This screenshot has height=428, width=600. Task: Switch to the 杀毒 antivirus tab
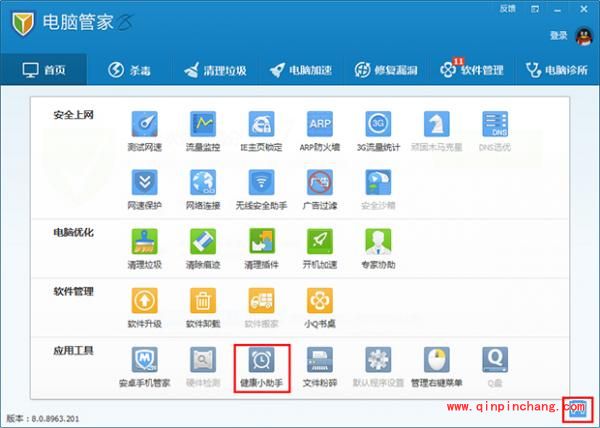[129, 70]
